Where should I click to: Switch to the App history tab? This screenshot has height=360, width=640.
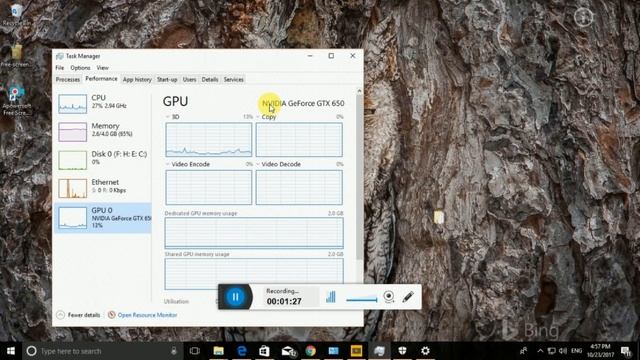coord(137,80)
